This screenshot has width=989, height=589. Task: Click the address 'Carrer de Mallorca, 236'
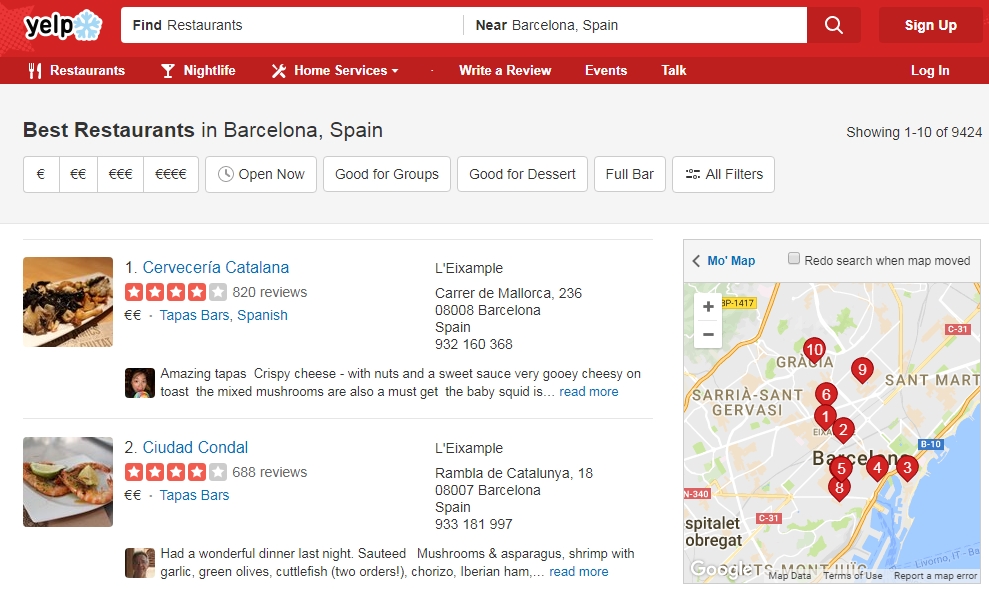pos(508,293)
